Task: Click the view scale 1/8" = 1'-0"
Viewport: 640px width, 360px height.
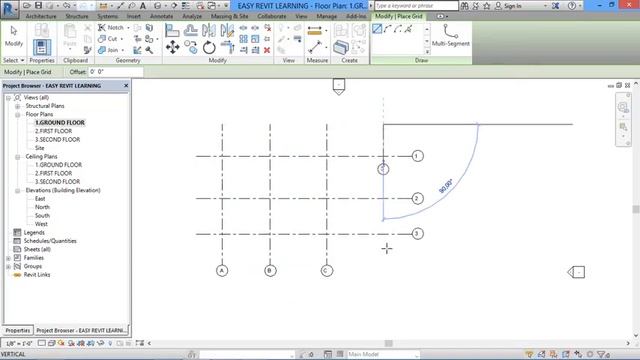Action: tap(19, 343)
